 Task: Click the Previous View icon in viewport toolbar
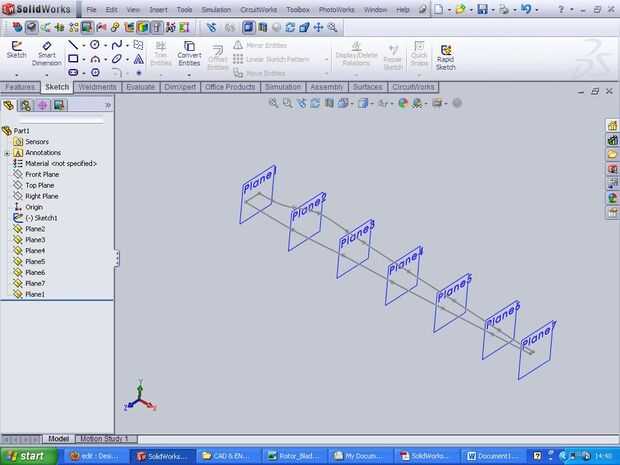pyautogui.click(x=302, y=103)
